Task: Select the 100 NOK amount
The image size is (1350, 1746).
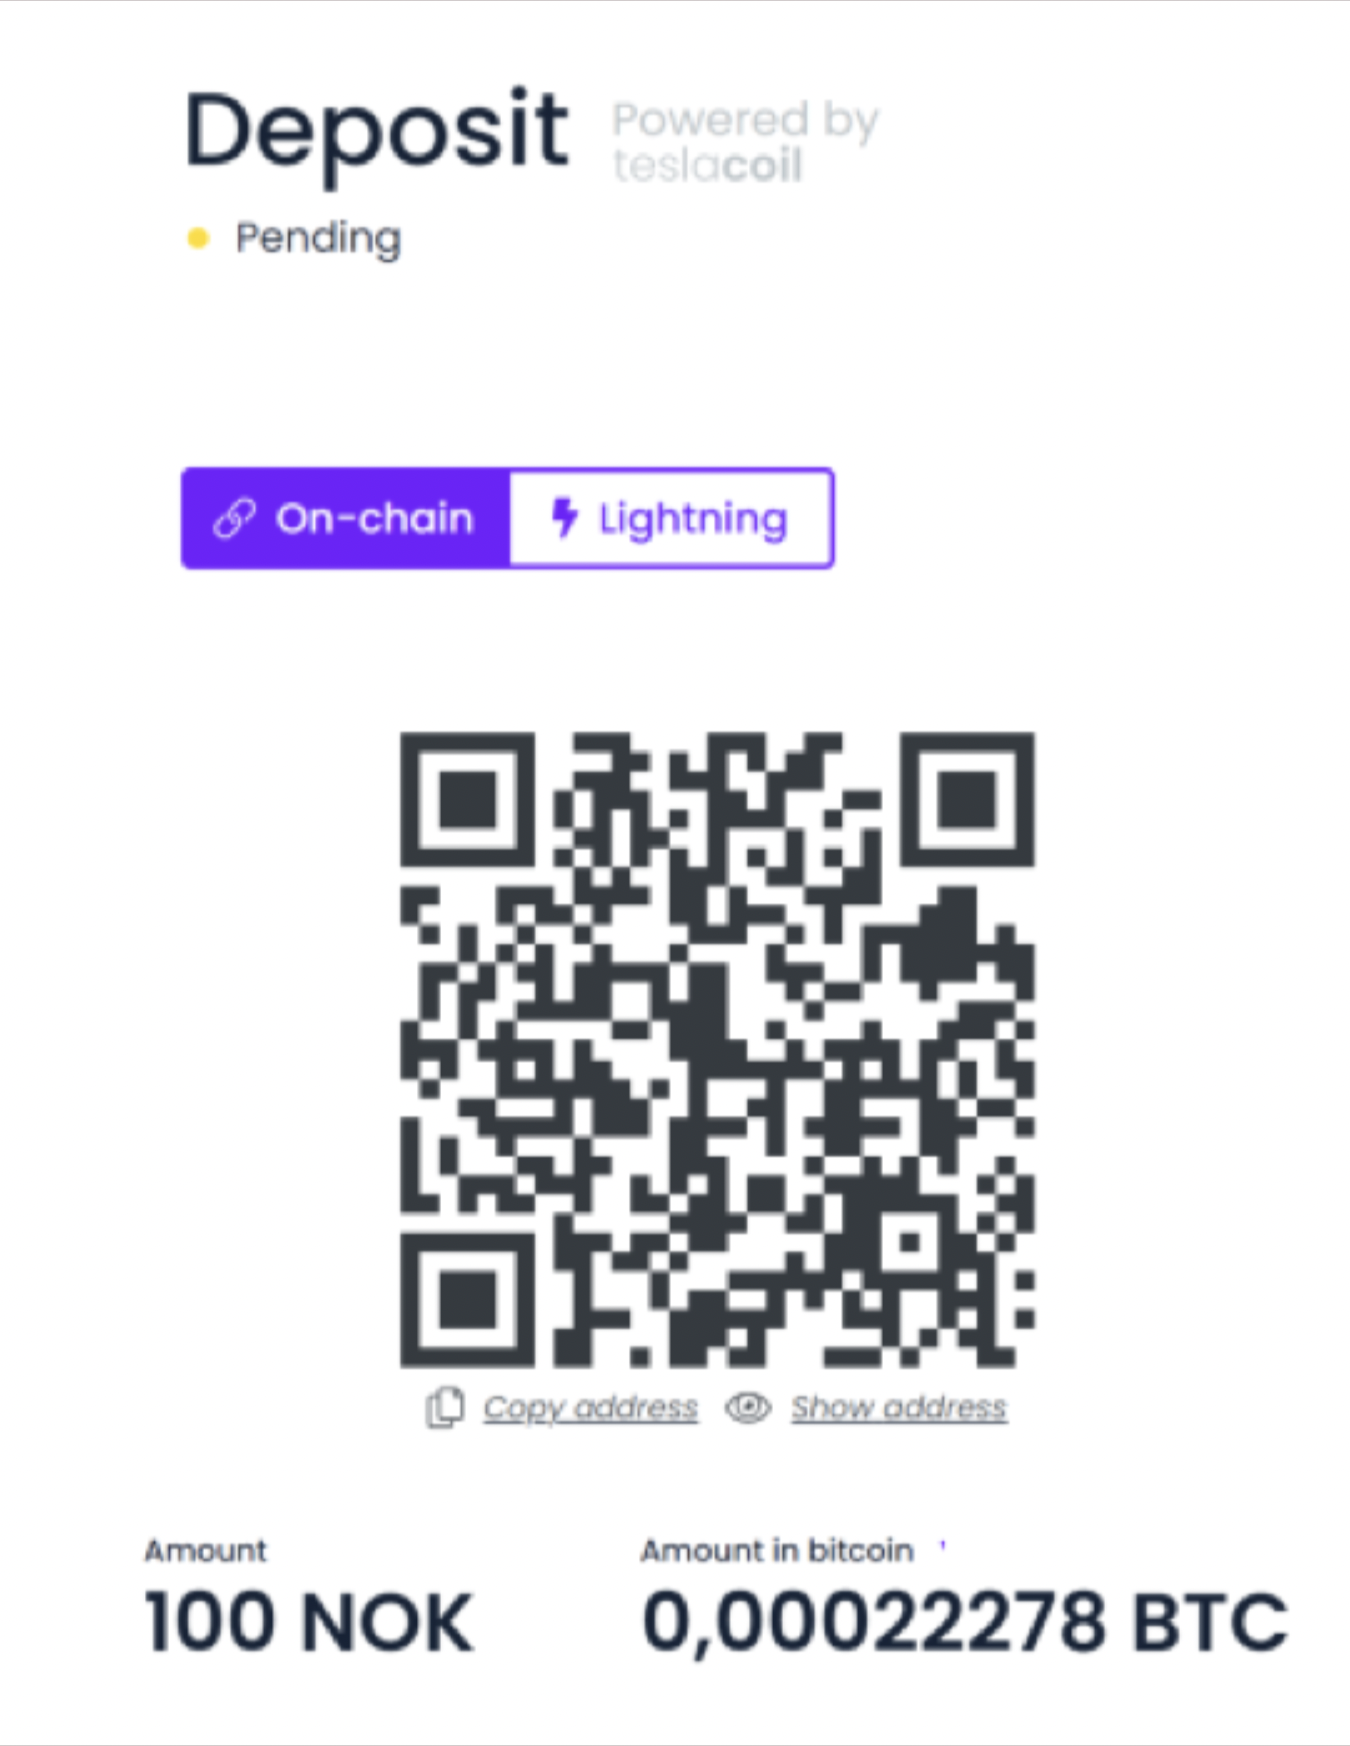Action: point(309,1622)
